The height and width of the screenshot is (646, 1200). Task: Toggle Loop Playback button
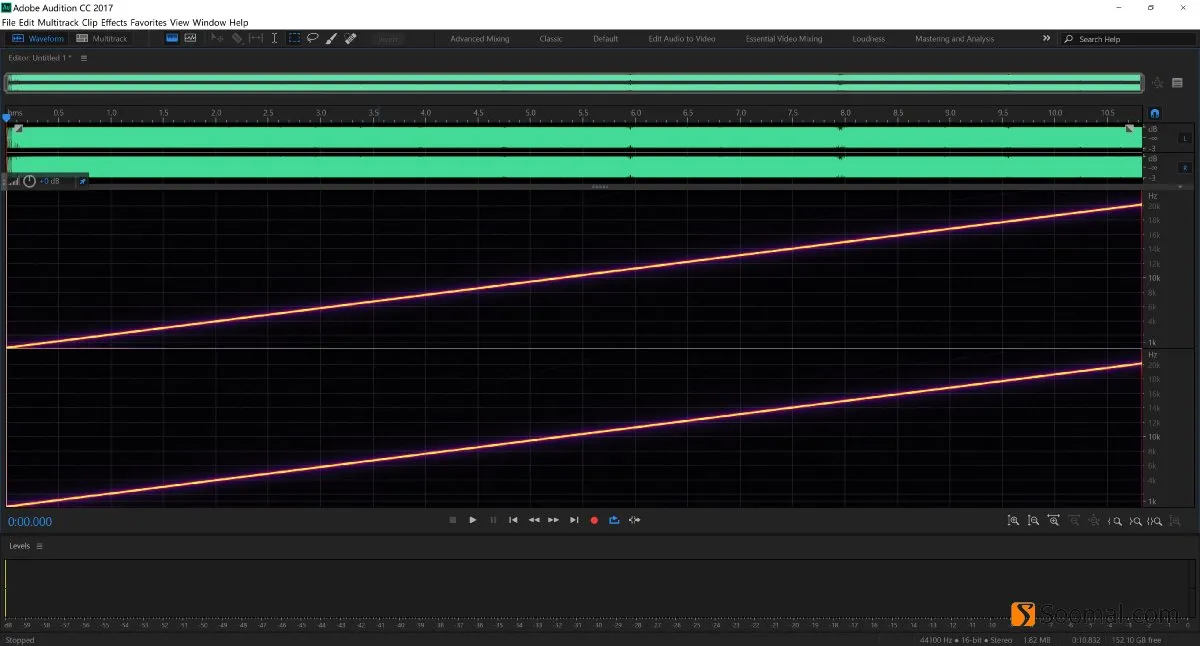pyautogui.click(x=614, y=520)
